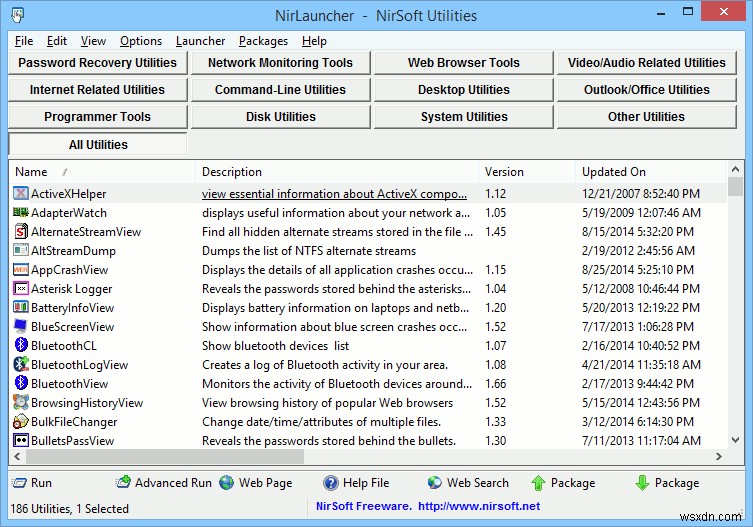Screen dimensions: 753x527
Task: Select System Utilities group
Action: click(x=463, y=117)
